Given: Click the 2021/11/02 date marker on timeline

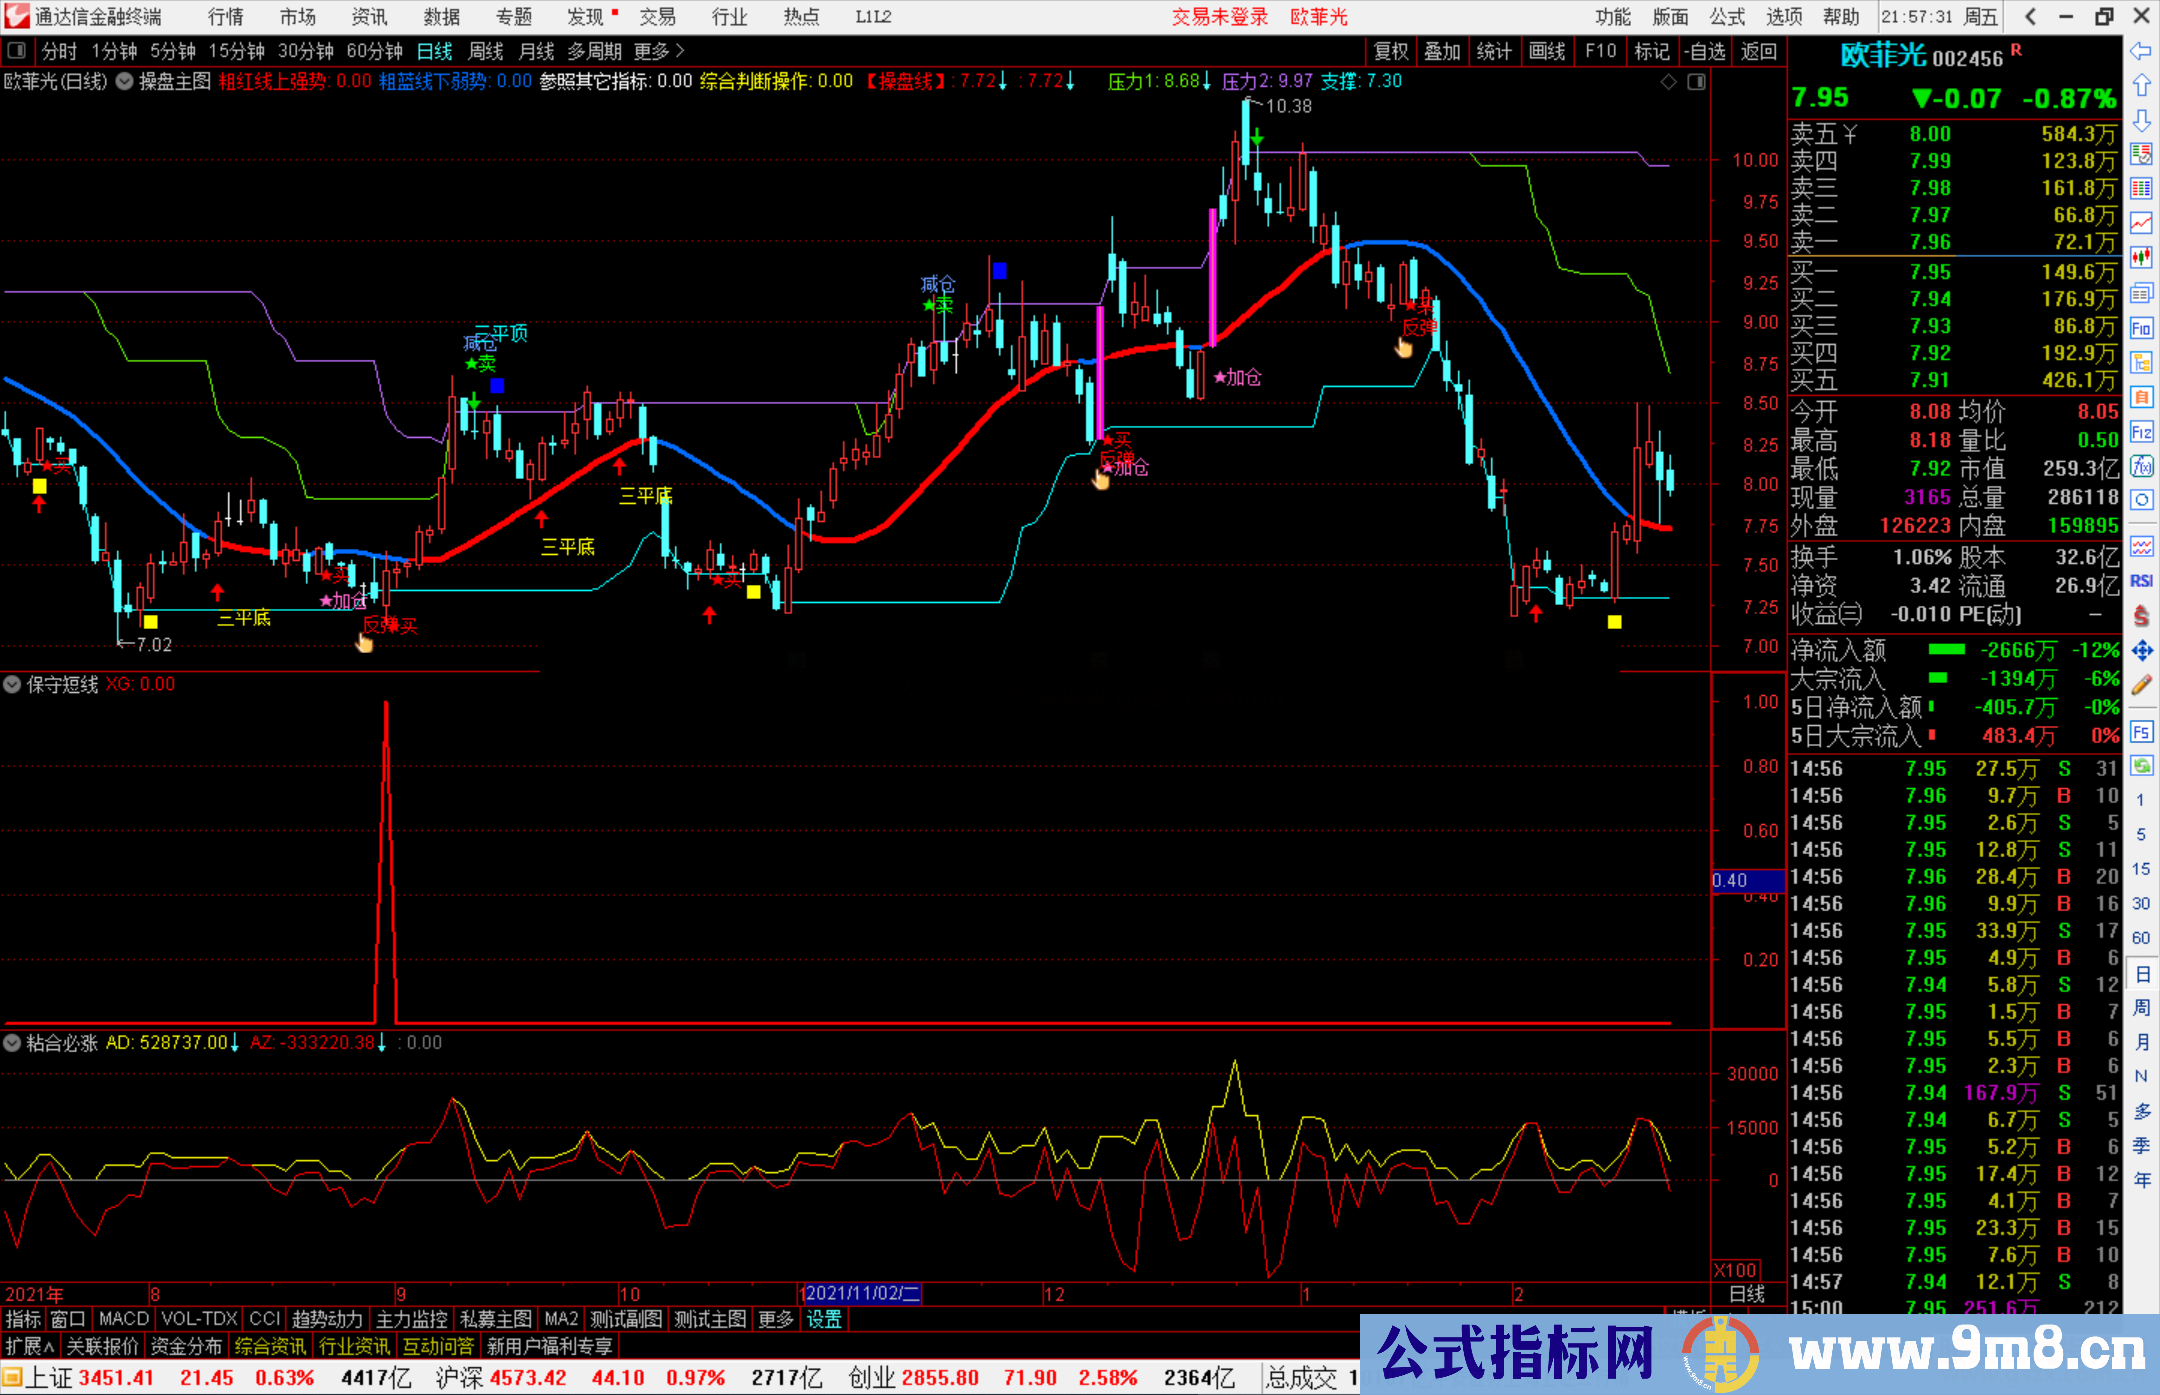Looking at the screenshot, I should pos(862,1293).
